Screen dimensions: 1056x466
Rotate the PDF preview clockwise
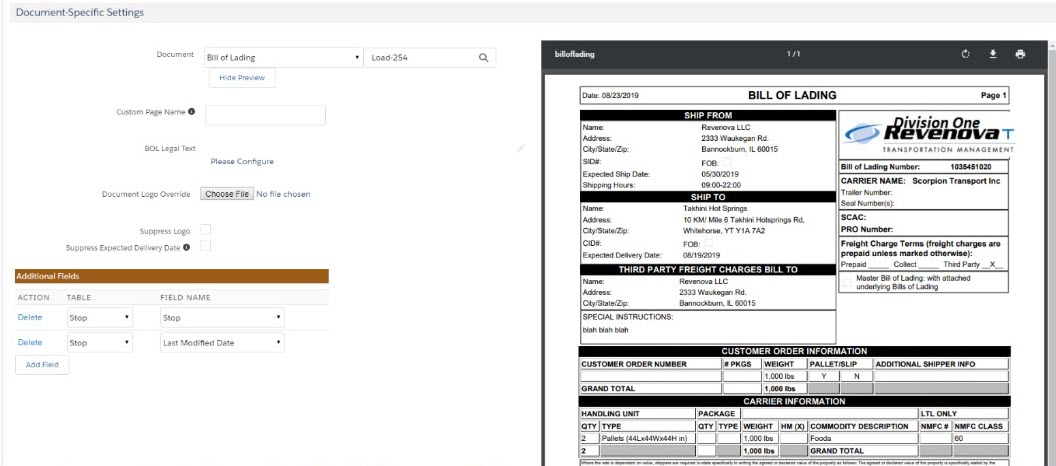[965, 55]
